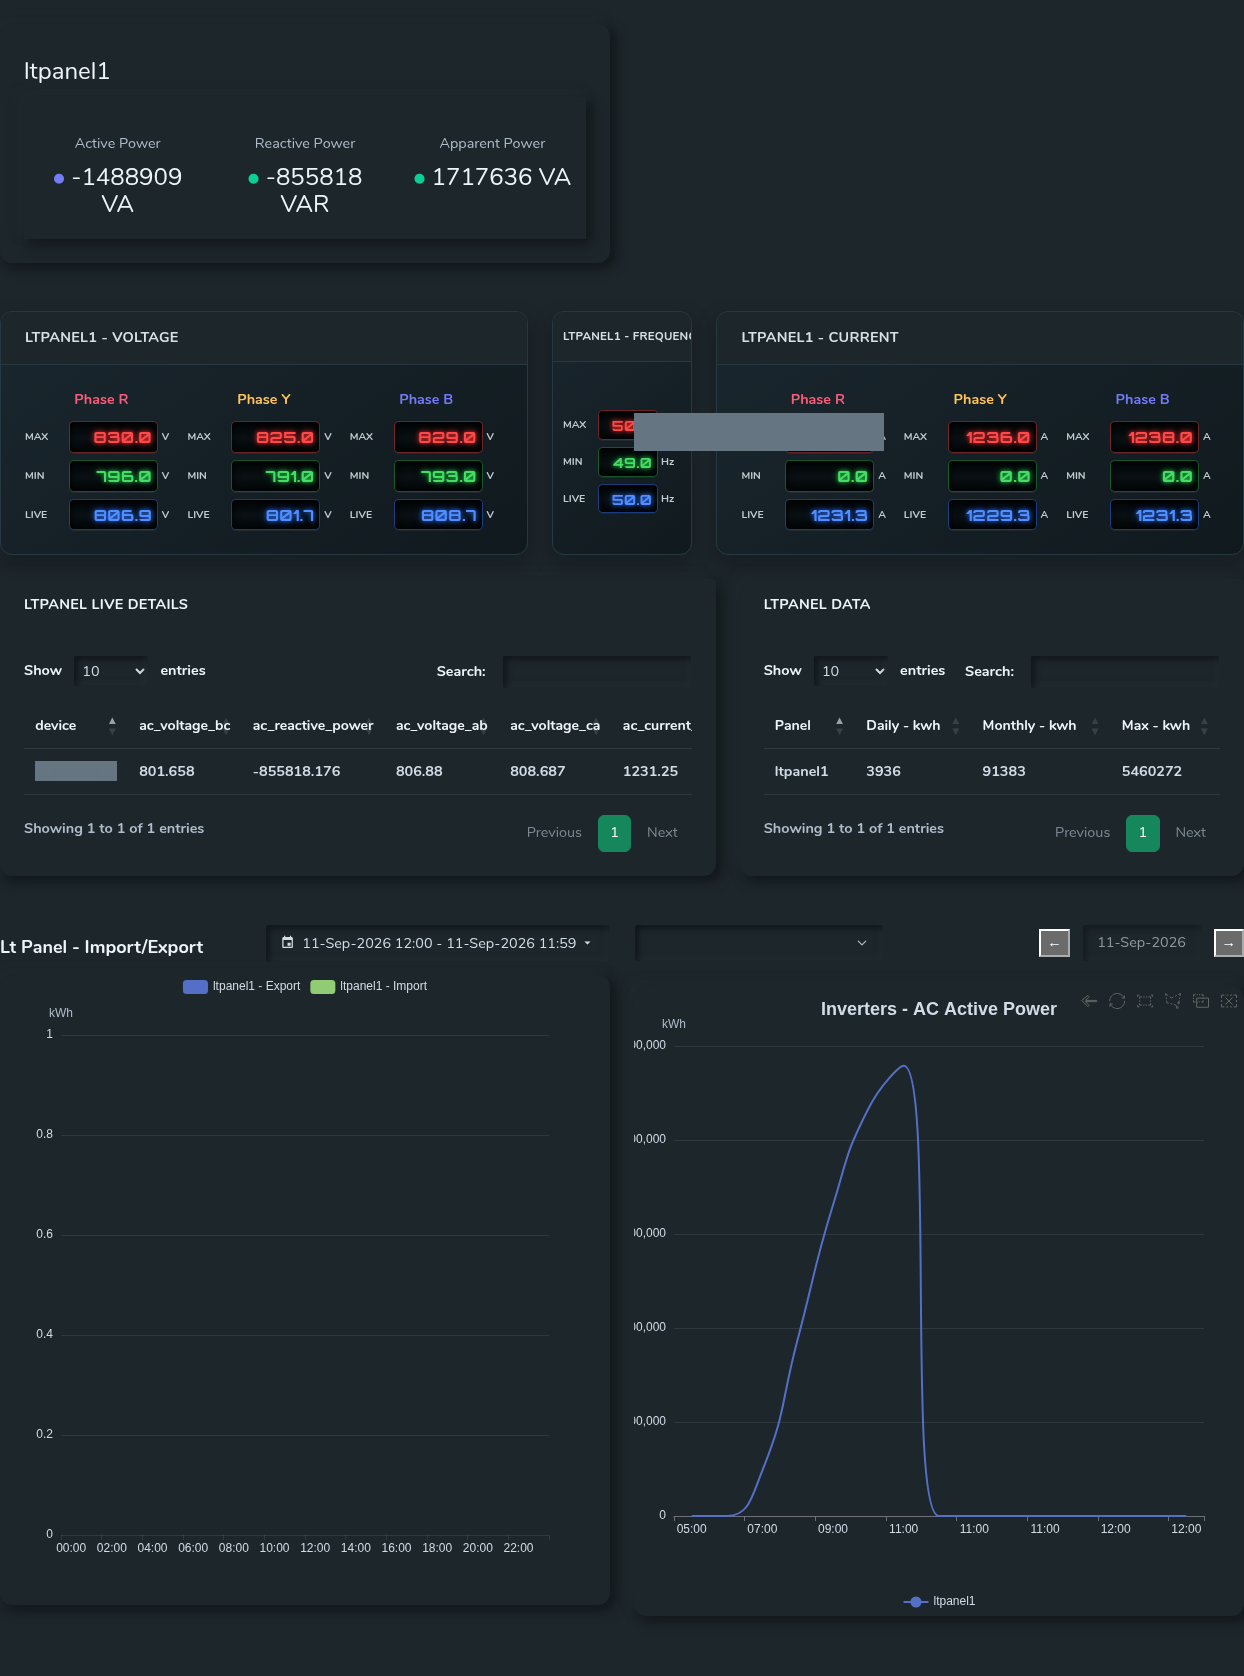
Task: Sort by the Max - kwh column arrows
Action: 1204,725
